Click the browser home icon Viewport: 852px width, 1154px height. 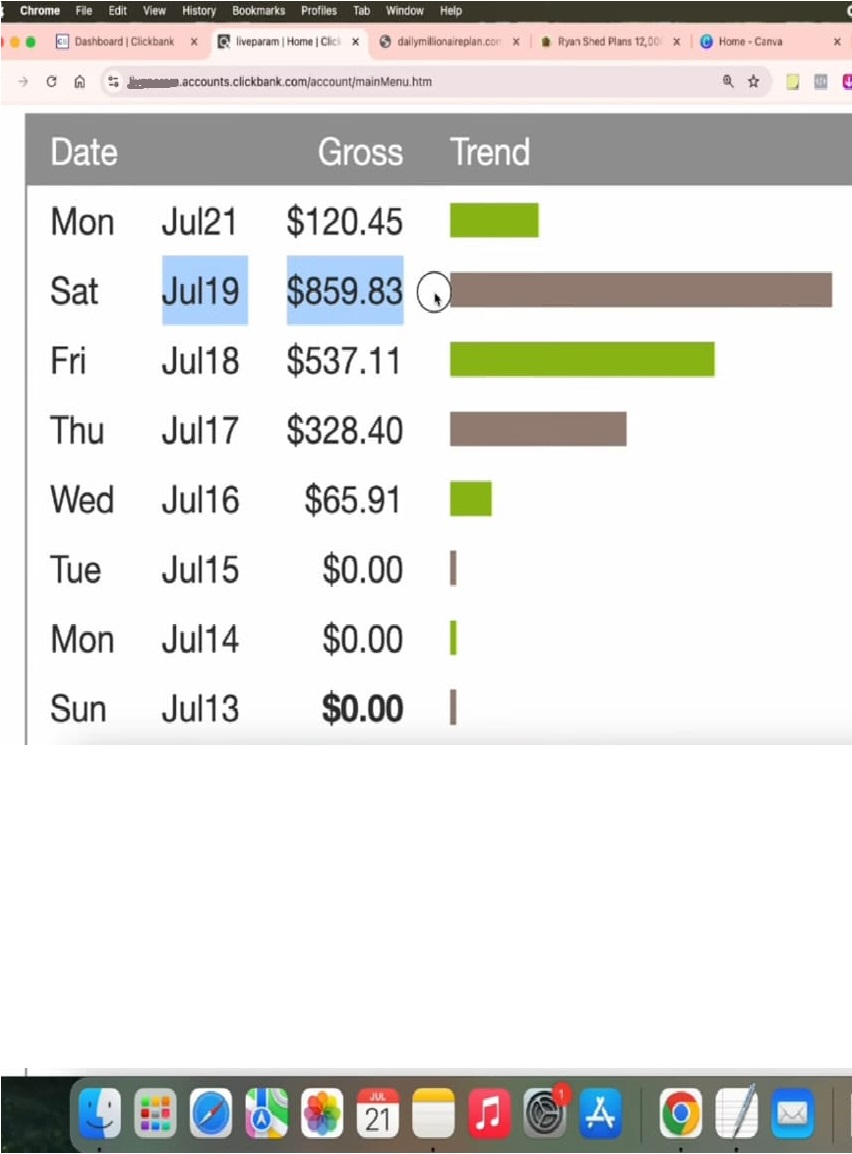[x=79, y=82]
